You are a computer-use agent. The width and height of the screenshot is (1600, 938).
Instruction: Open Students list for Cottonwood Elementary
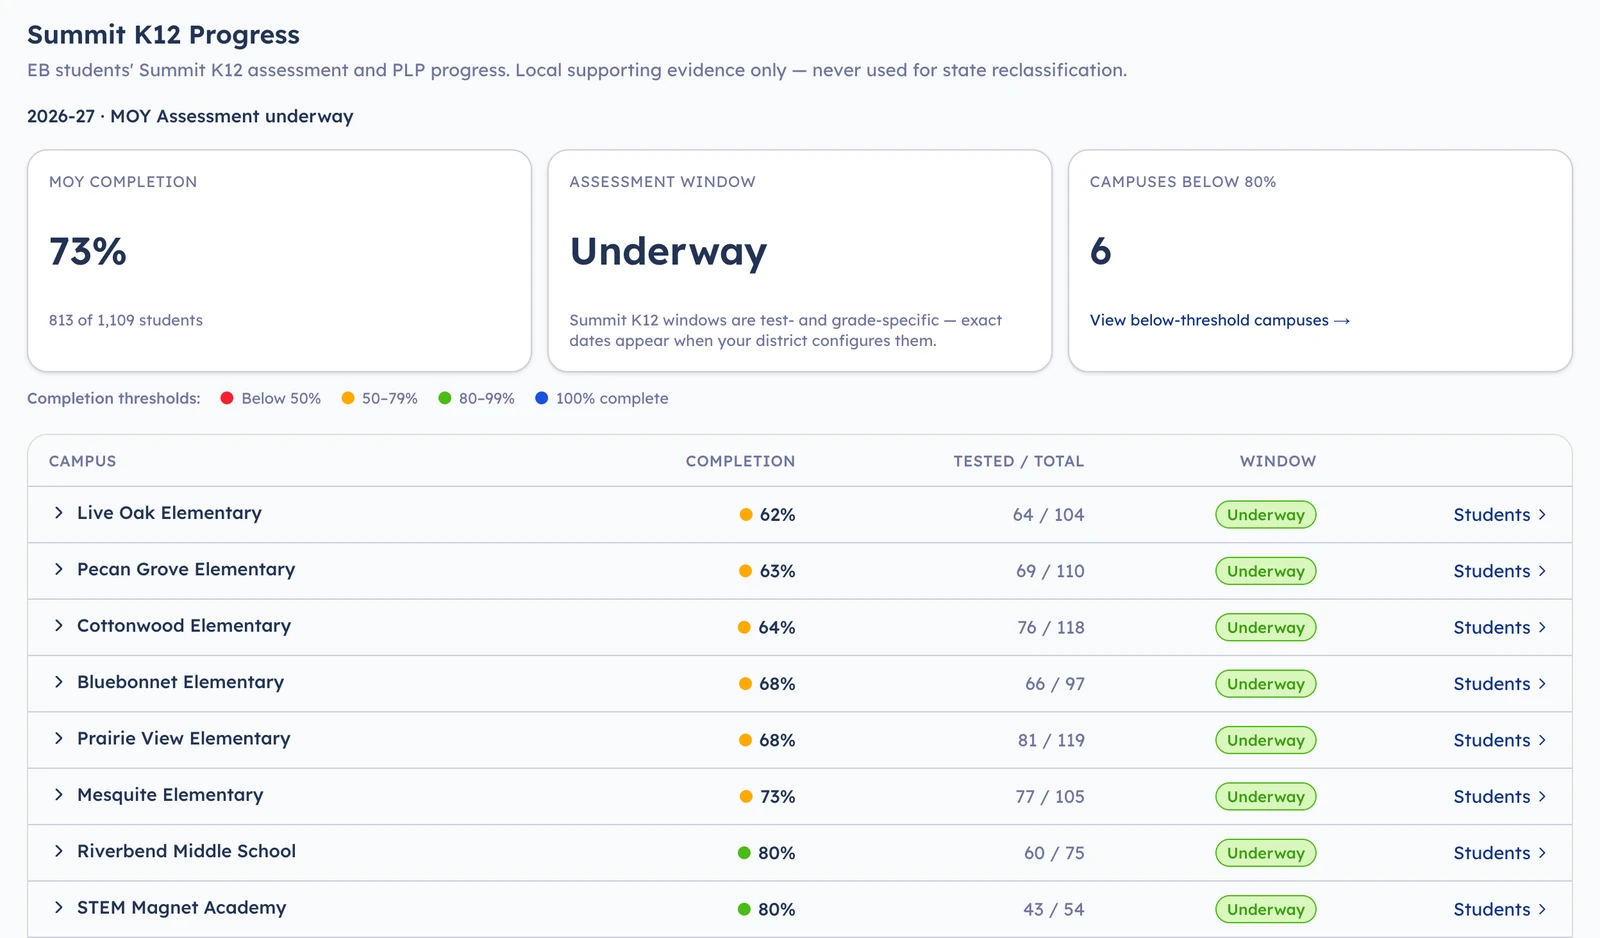pyautogui.click(x=1500, y=628)
